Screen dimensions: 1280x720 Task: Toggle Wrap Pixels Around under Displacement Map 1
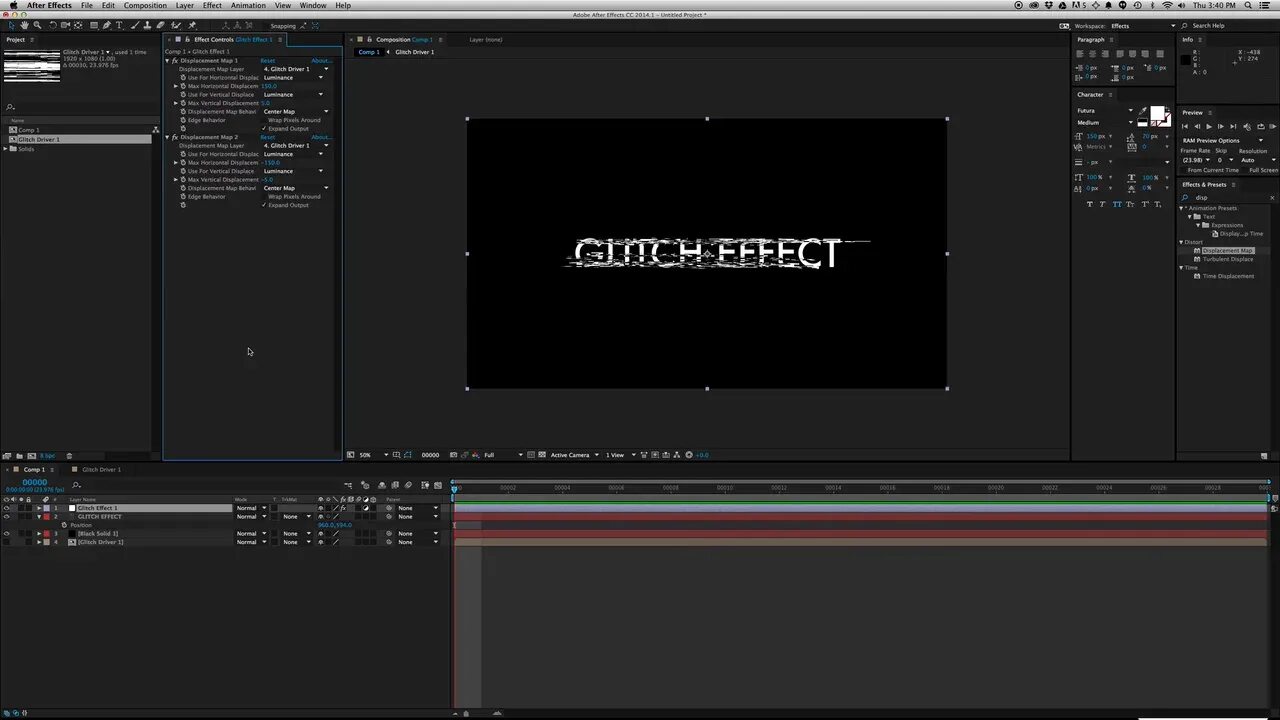tap(264, 120)
